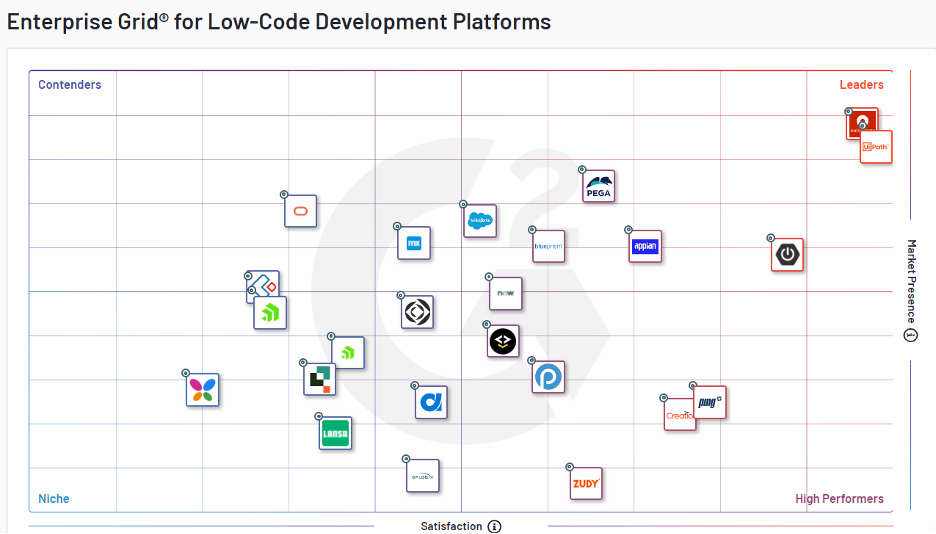Image resolution: width=936 pixels, height=534 pixels.
Task: Select the Oracle red oval logo tile
Action: pyautogui.click(x=300, y=211)
